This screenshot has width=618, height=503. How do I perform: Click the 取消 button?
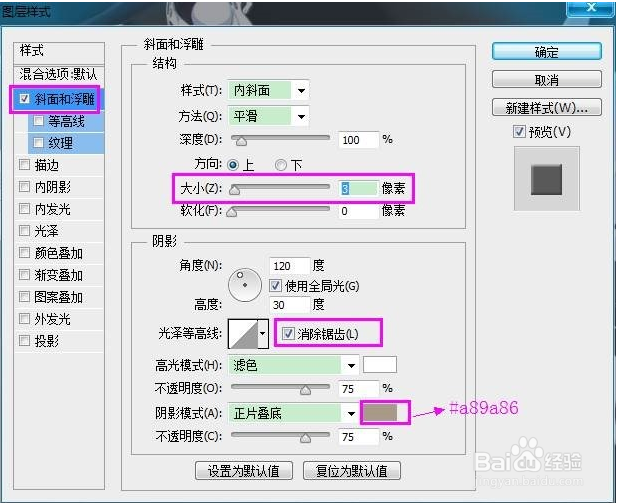546,80
